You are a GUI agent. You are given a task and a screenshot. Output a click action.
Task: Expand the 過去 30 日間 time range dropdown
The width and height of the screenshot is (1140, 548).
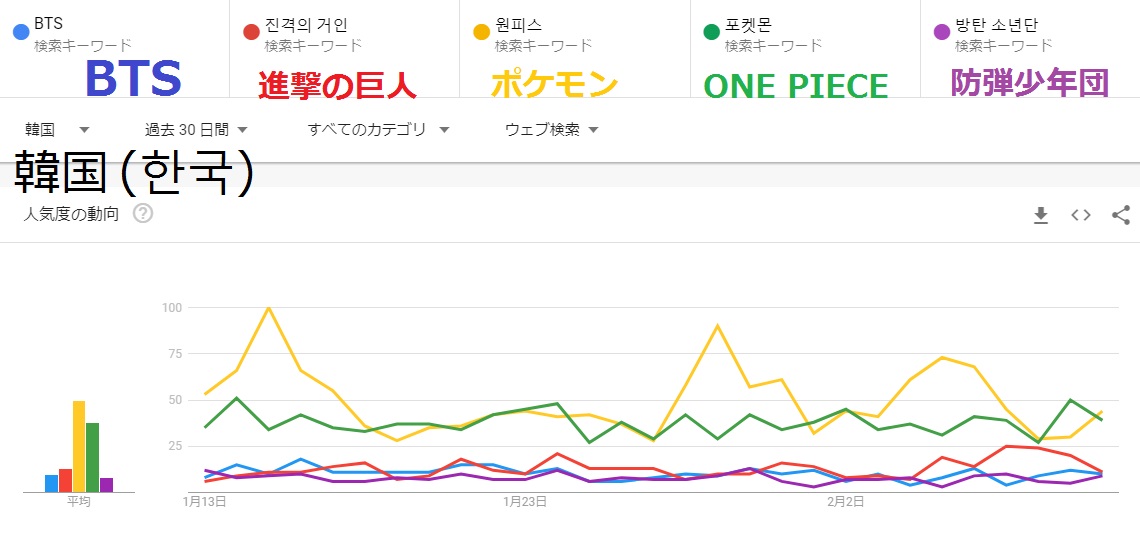(196, 129)
